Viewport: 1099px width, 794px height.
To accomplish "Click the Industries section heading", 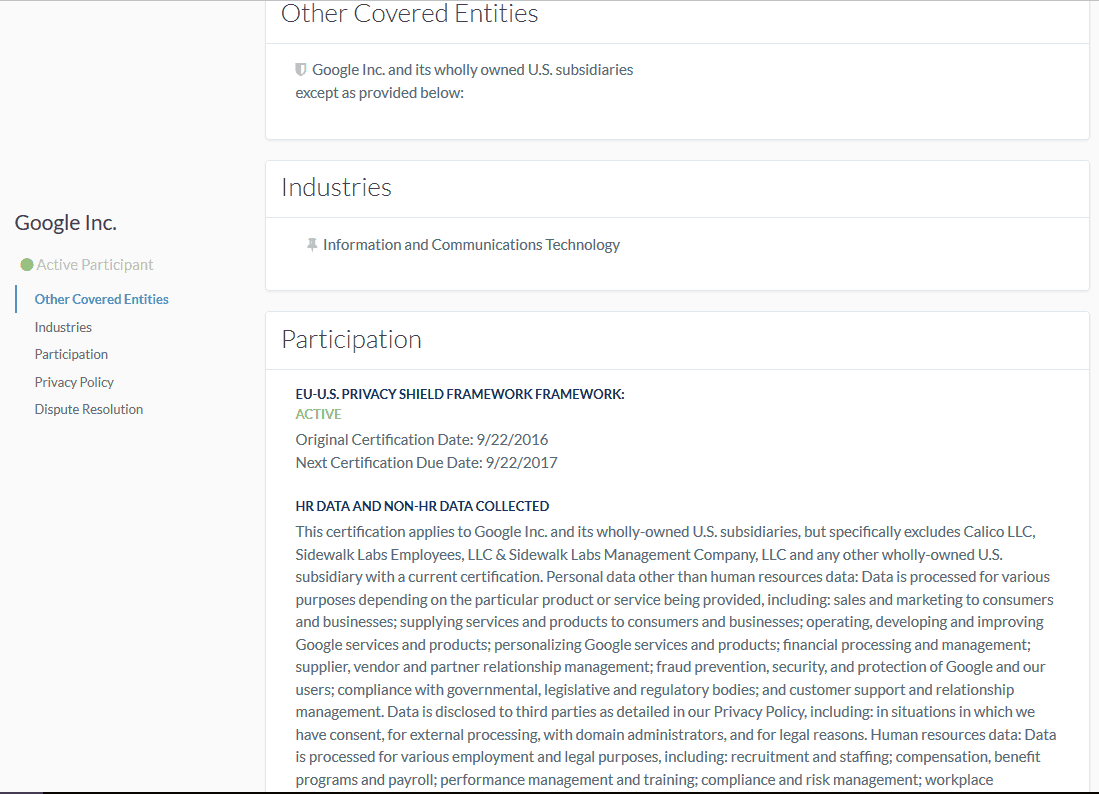I will 336,188.
